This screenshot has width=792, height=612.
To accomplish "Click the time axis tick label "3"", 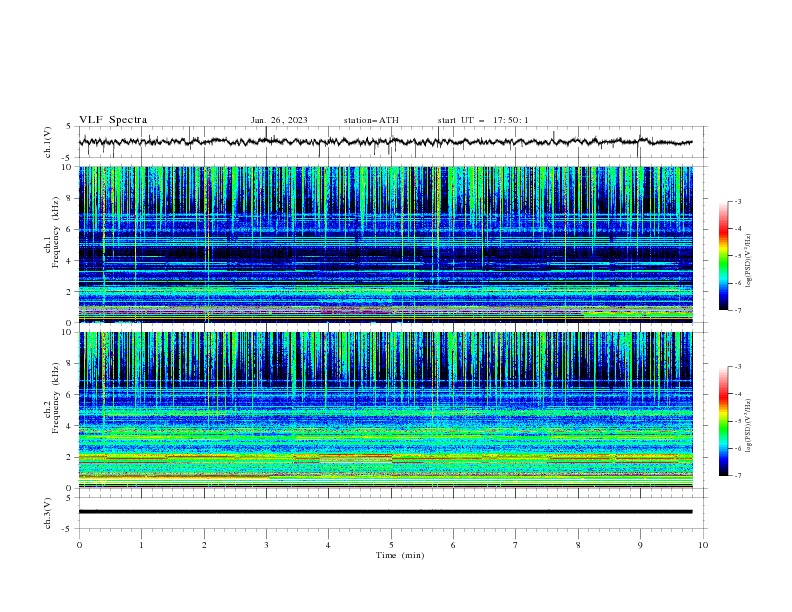I will (266, 545).
